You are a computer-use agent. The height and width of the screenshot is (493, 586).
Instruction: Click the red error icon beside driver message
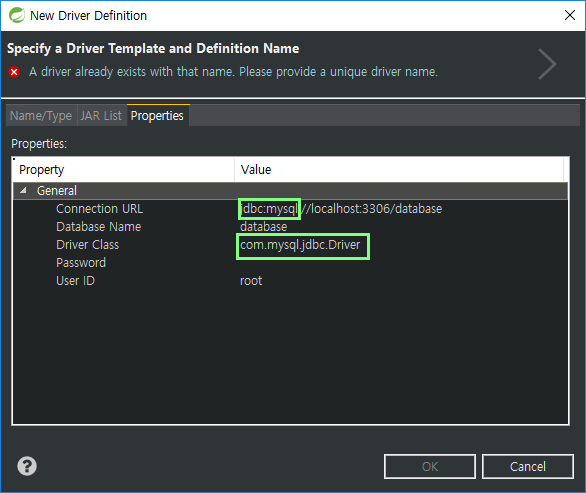[14, 72]
